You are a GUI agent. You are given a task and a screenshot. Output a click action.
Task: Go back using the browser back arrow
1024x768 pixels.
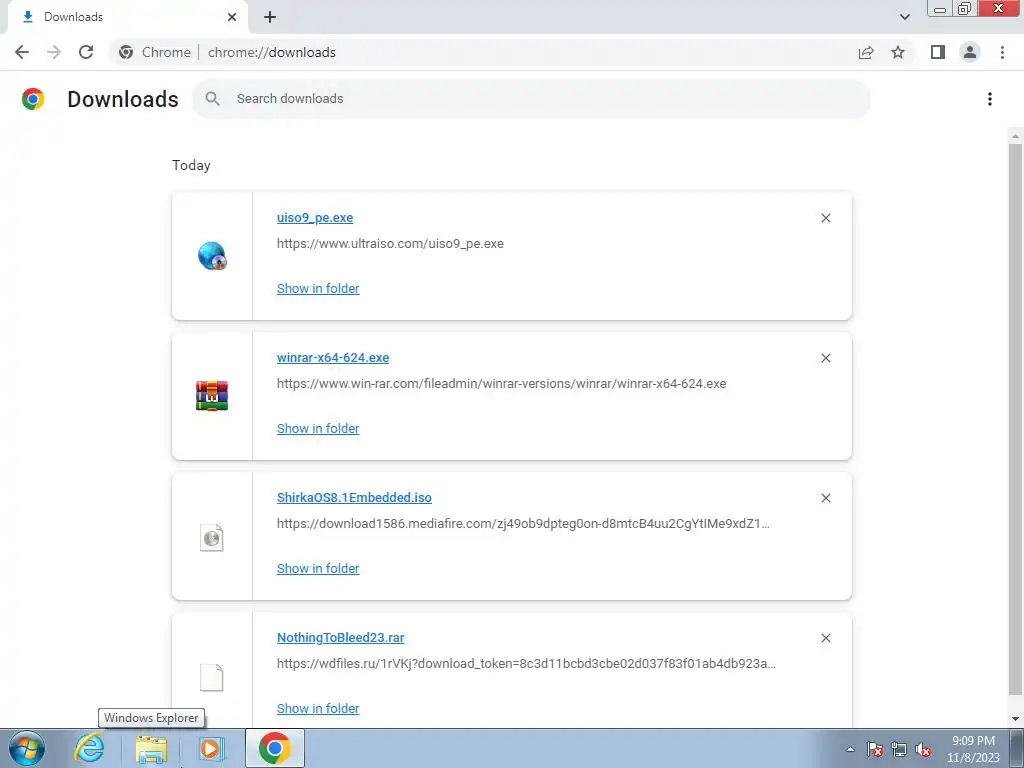click(22, 52)
